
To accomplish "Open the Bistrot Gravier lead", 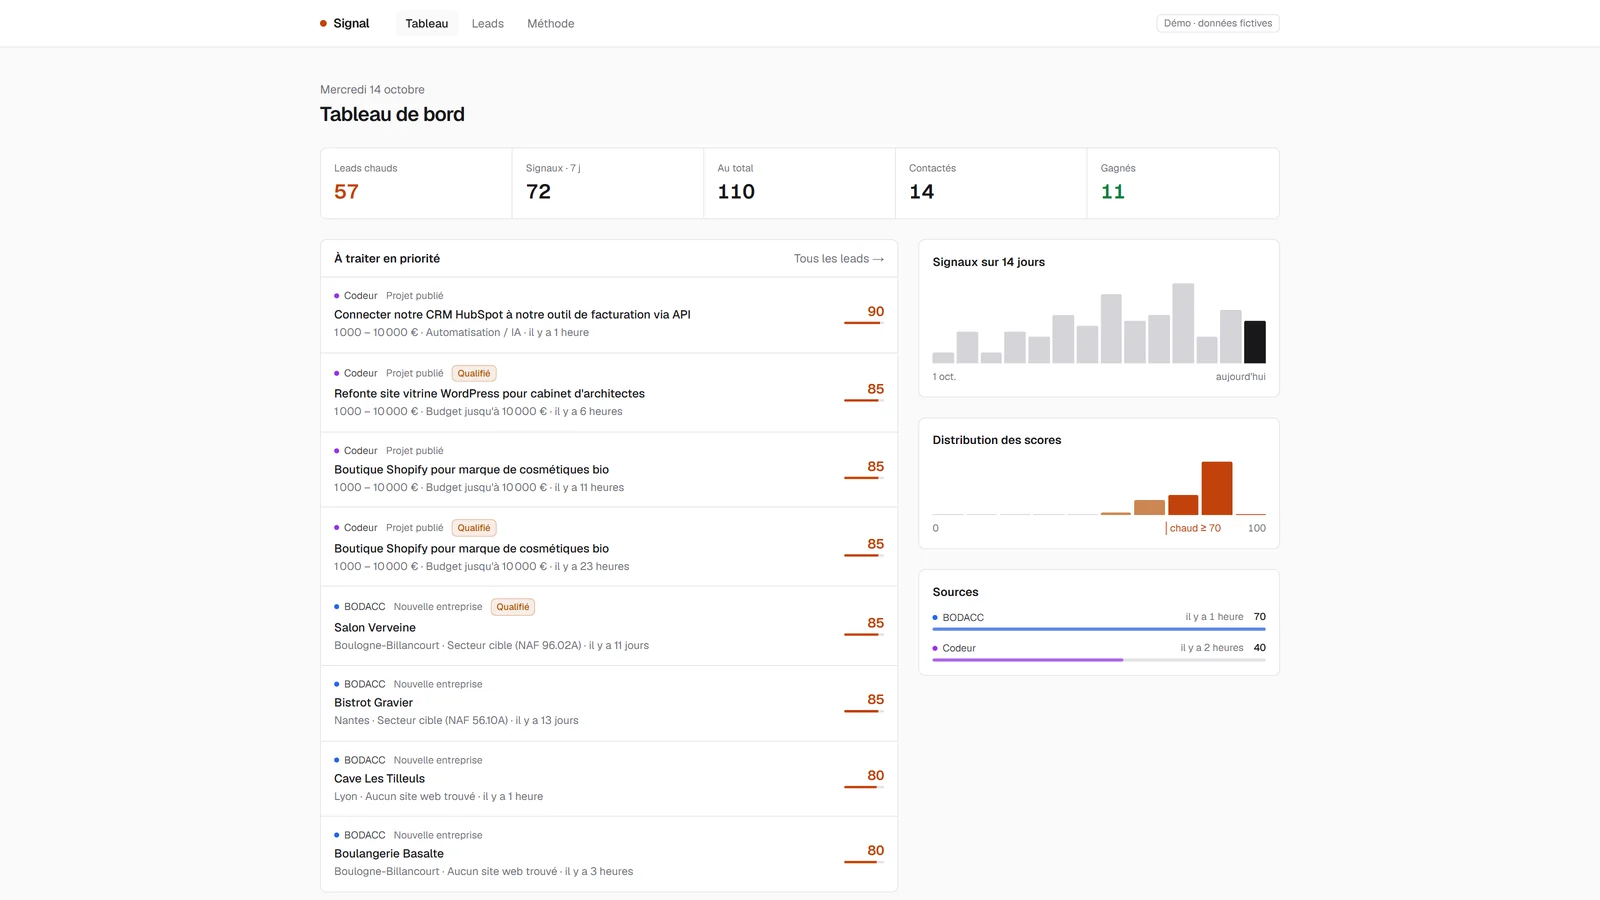I will coord(609,703).
